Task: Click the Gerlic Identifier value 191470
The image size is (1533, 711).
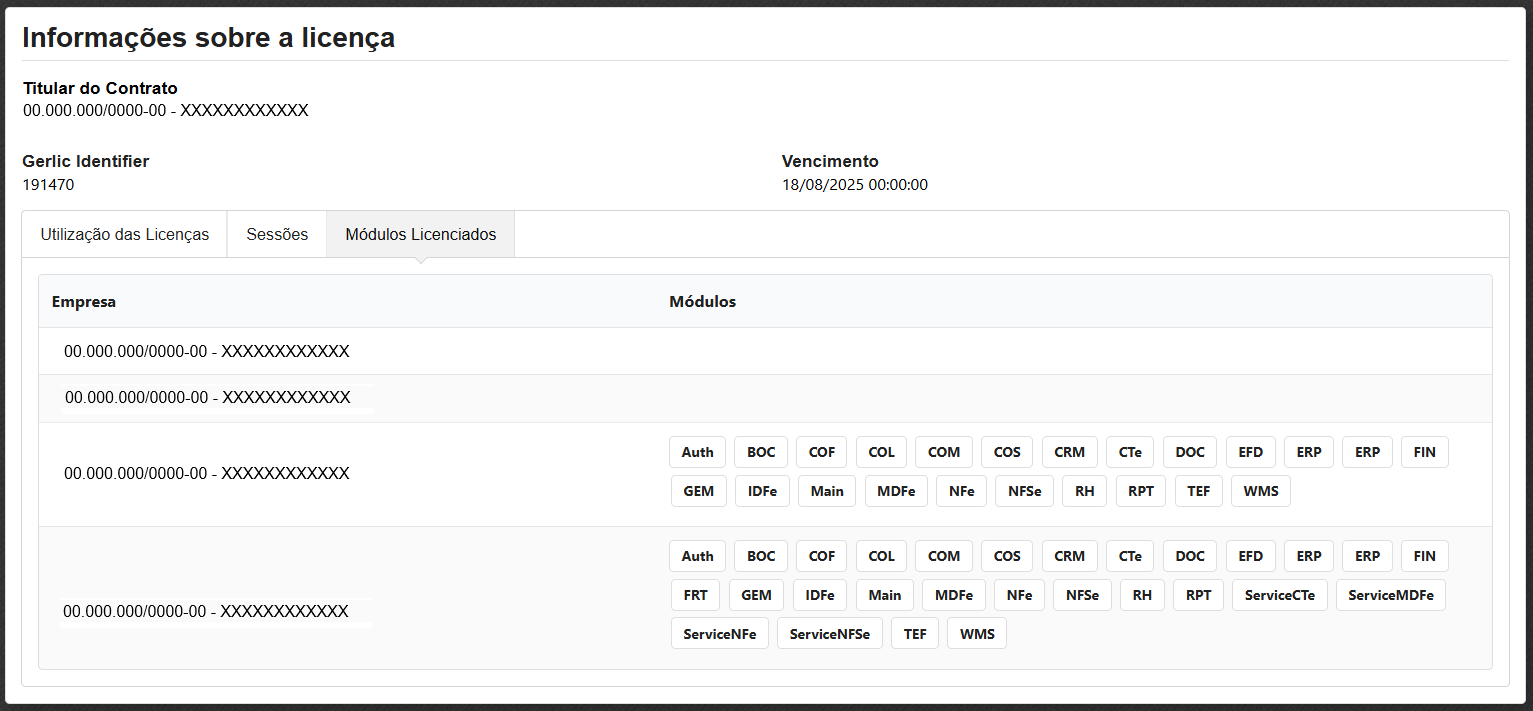Action: (x=48, y=185)
